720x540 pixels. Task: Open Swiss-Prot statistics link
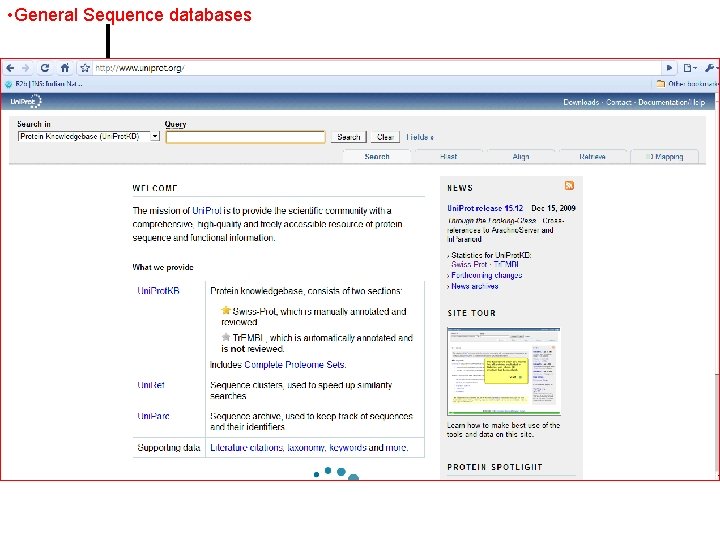[x=468, y=264]
